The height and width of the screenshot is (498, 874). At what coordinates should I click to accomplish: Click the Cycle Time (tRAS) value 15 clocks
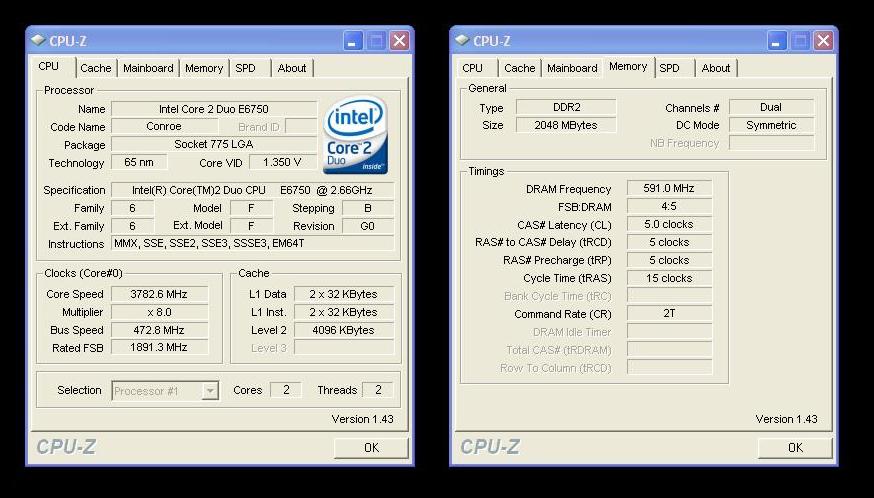pos(669,278)
